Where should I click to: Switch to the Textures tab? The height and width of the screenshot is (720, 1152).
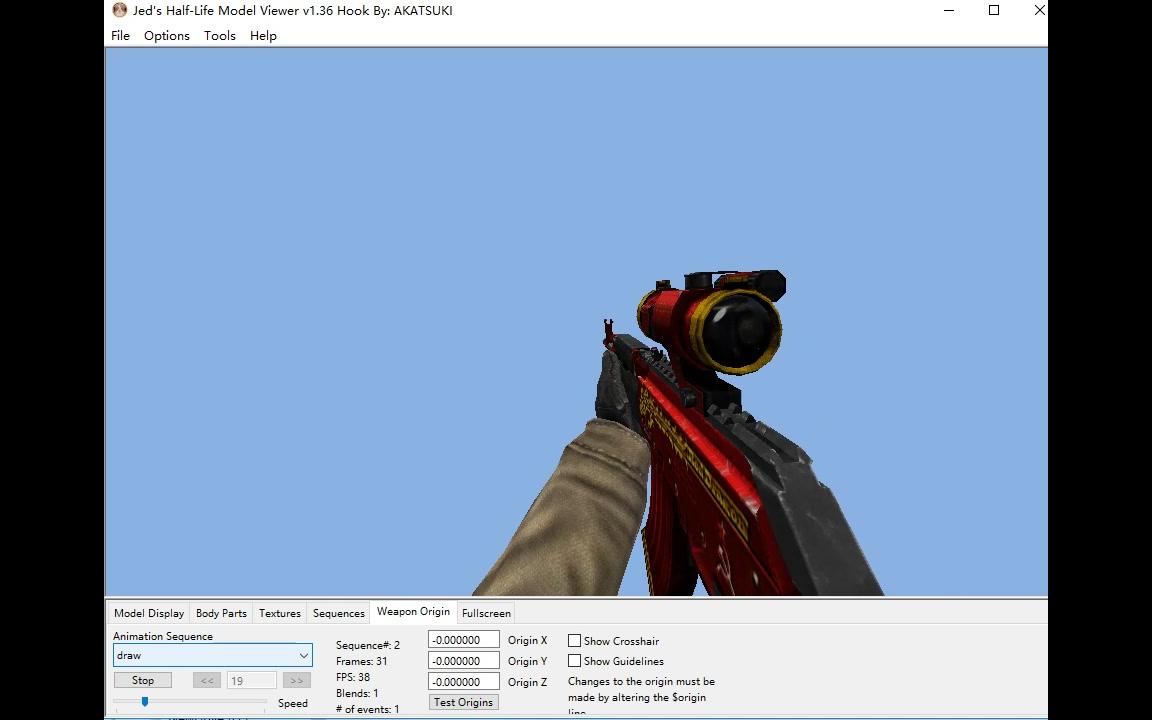click(x=279, y=613)
